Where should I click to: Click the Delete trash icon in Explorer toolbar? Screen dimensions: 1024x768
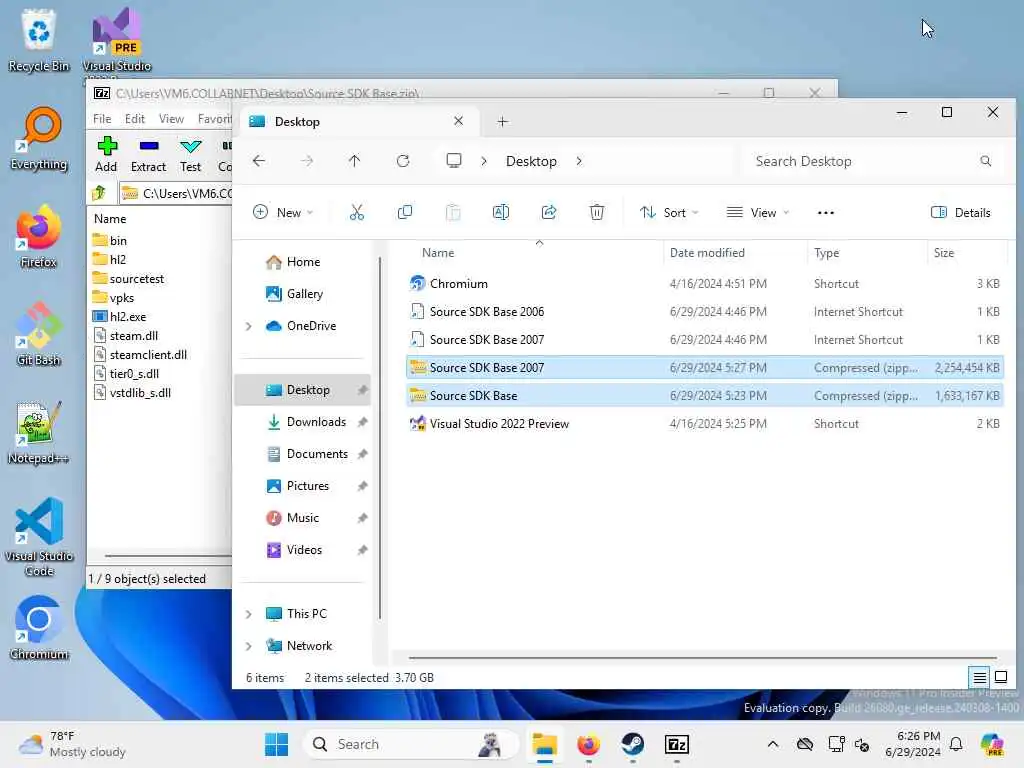[597, 212]
